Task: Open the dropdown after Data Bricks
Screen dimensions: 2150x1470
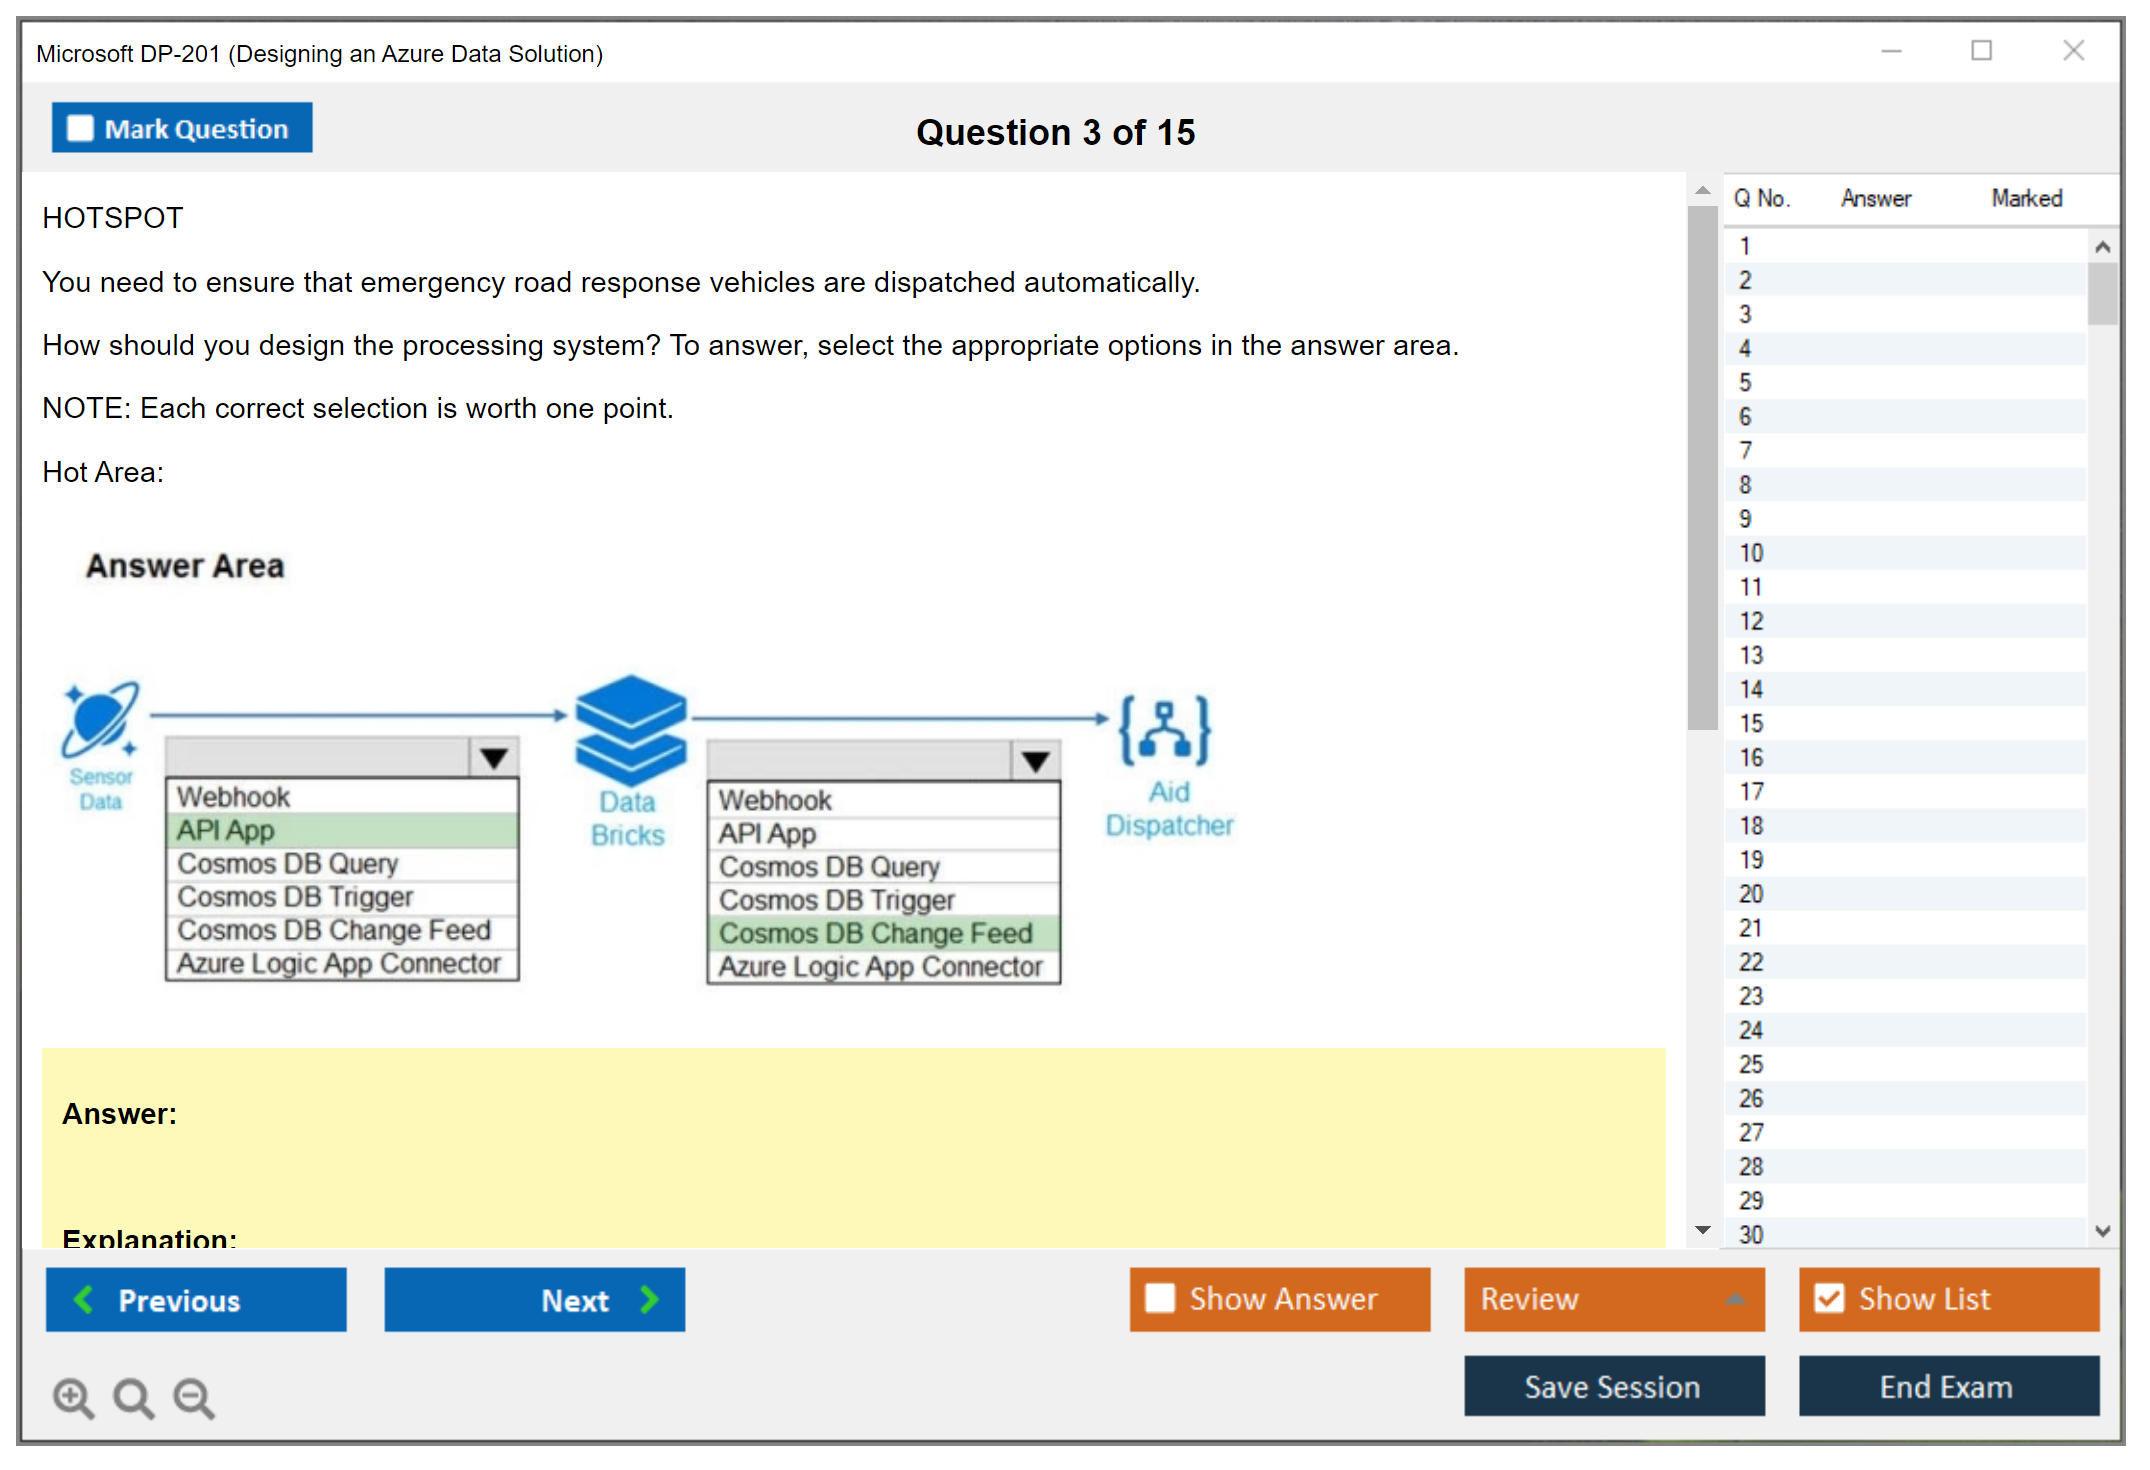Action: click(x=1036, y=762)
